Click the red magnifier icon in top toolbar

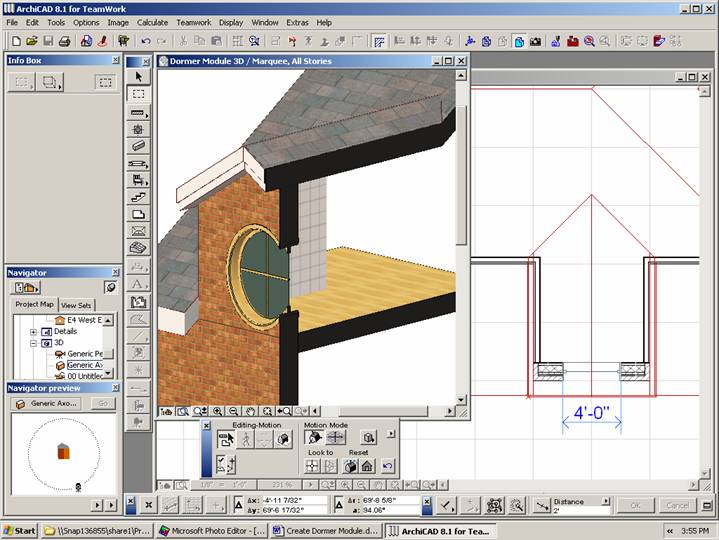pos(589,41)
